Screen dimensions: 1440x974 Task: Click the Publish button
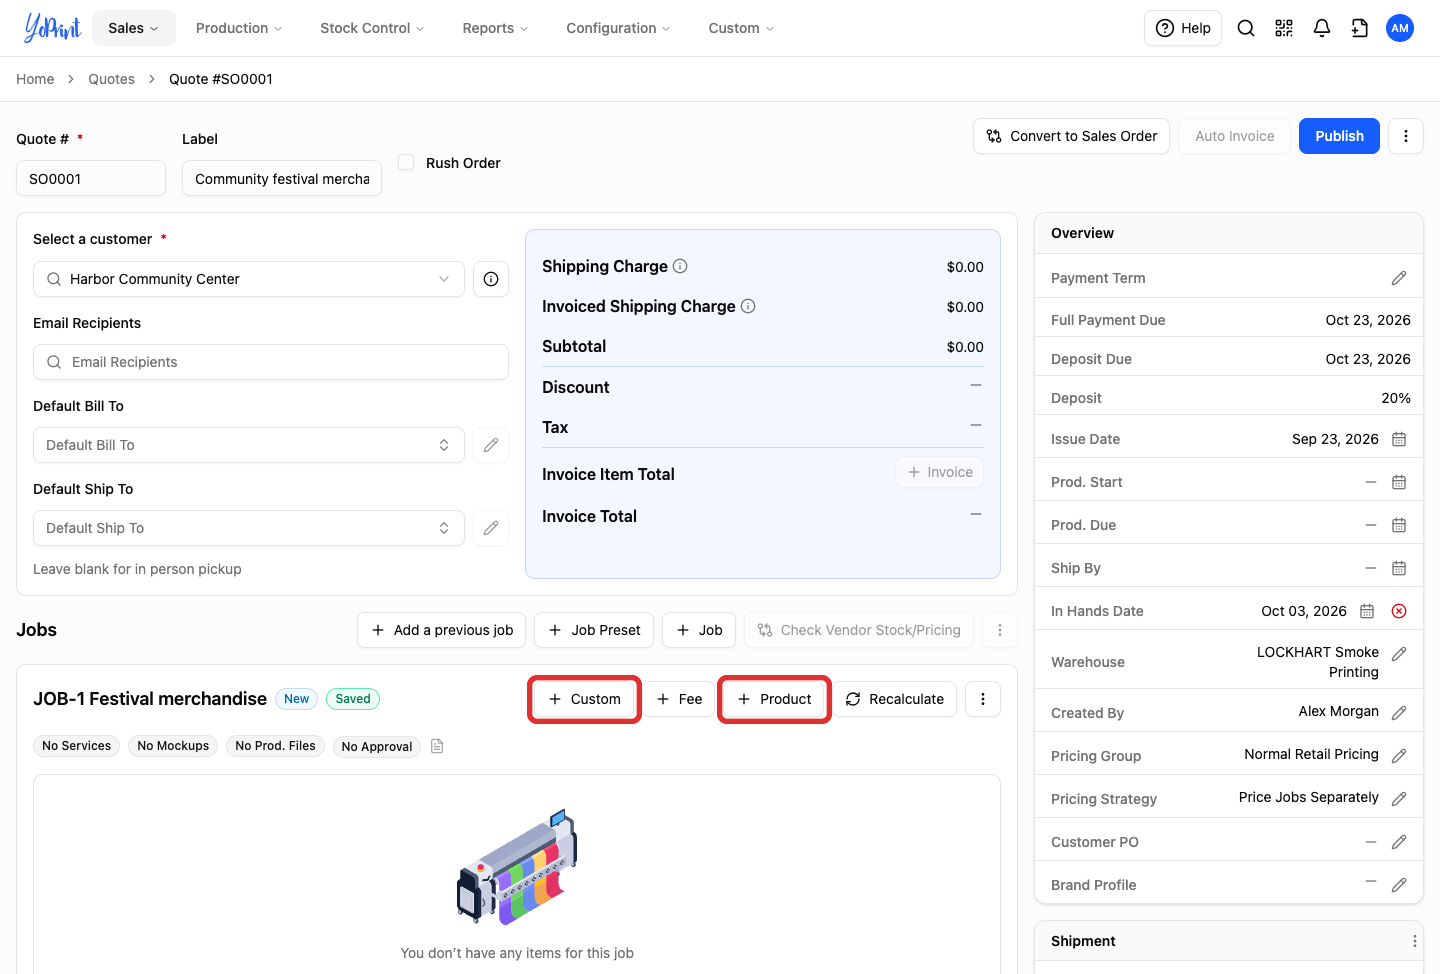click(1339, 136)
